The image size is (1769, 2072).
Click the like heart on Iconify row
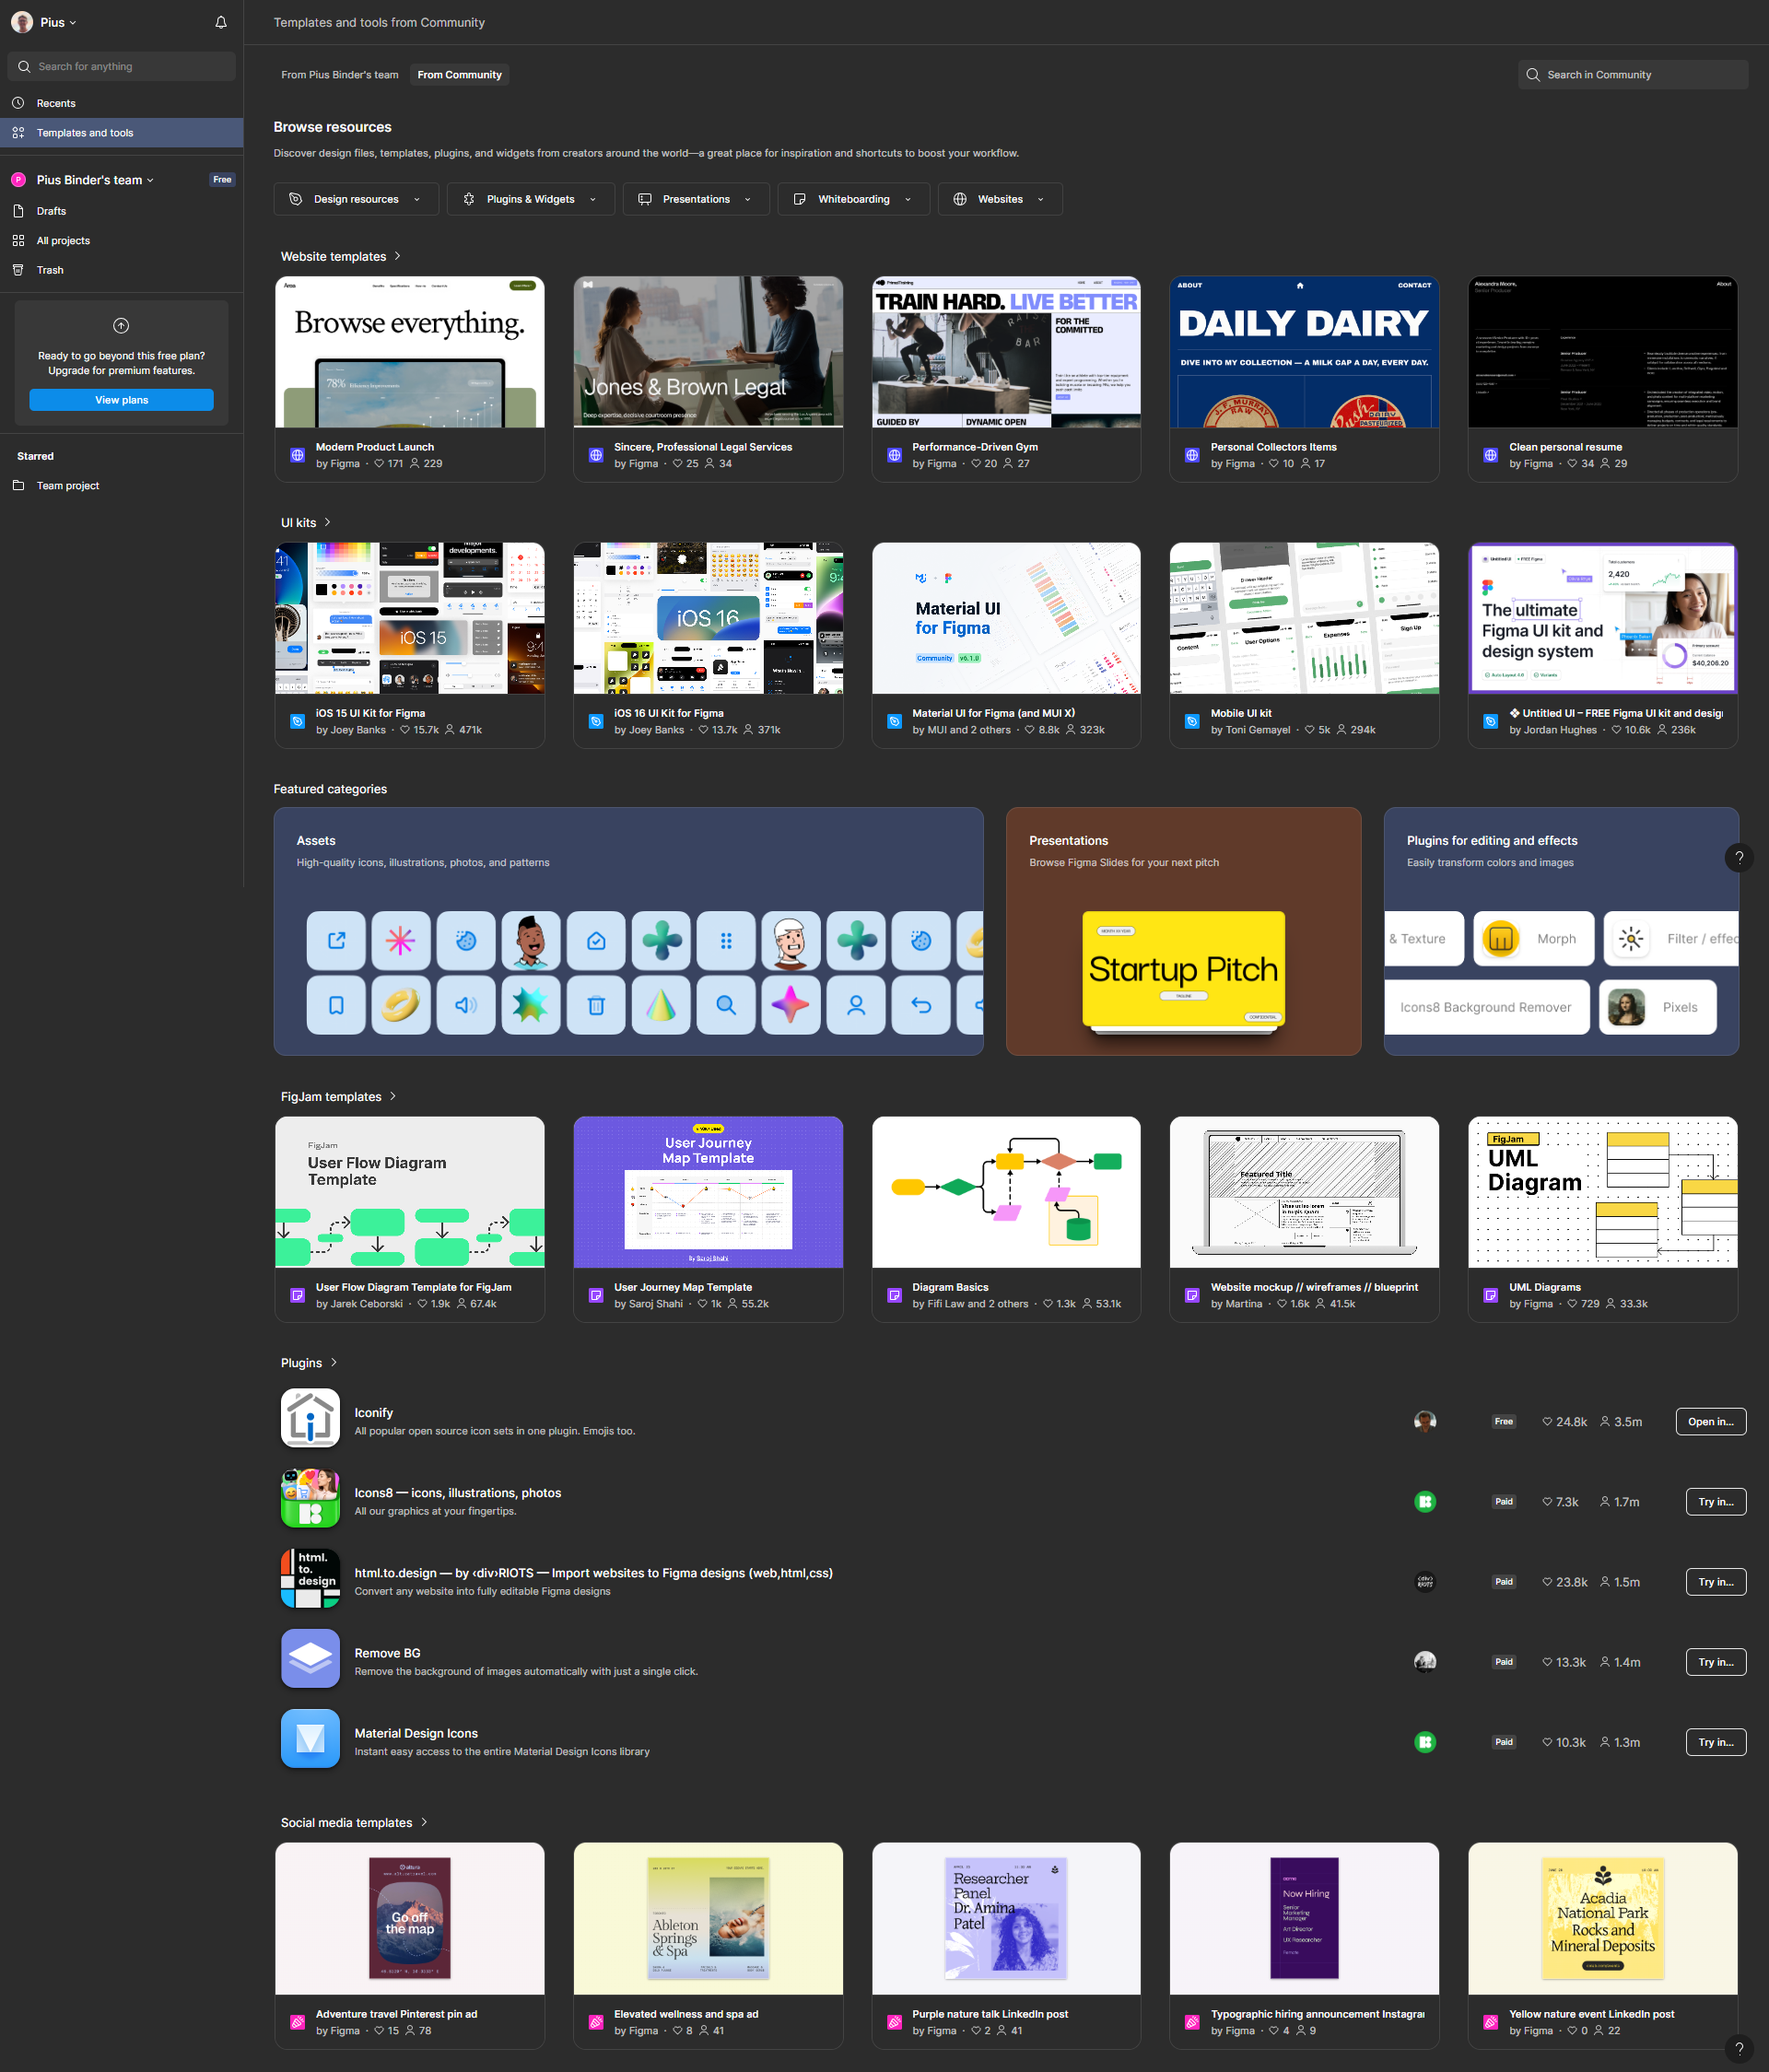[x=1547, y=1422]
